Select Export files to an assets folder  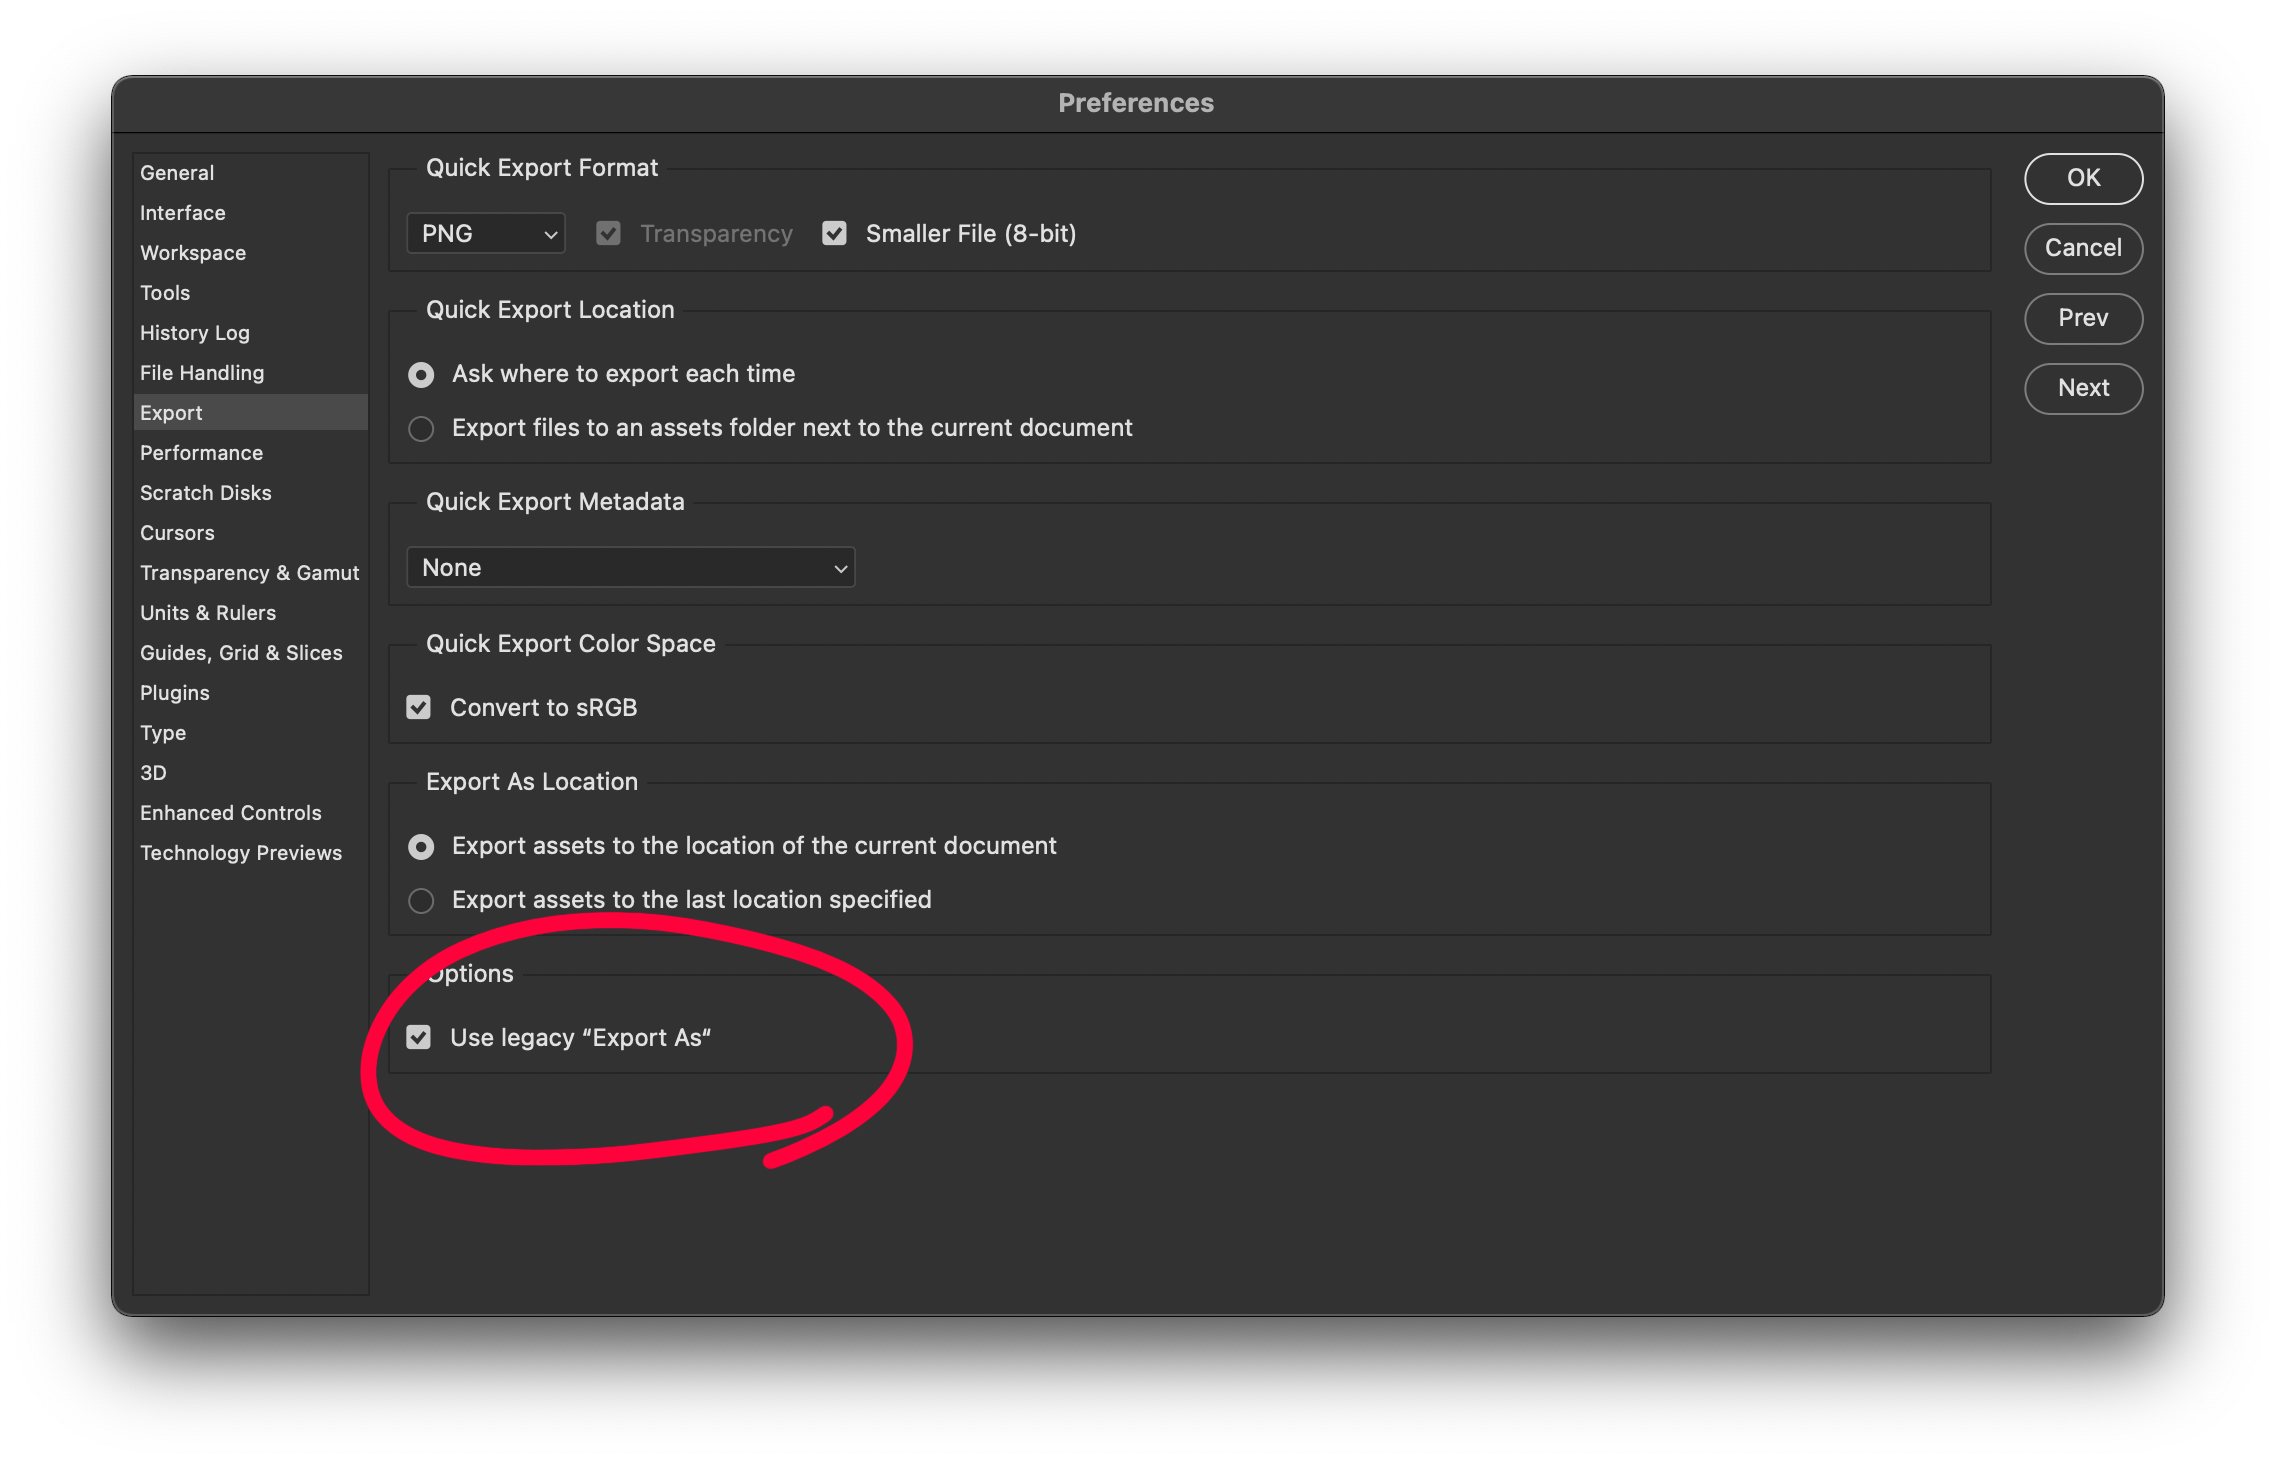[x=420, y=428]
